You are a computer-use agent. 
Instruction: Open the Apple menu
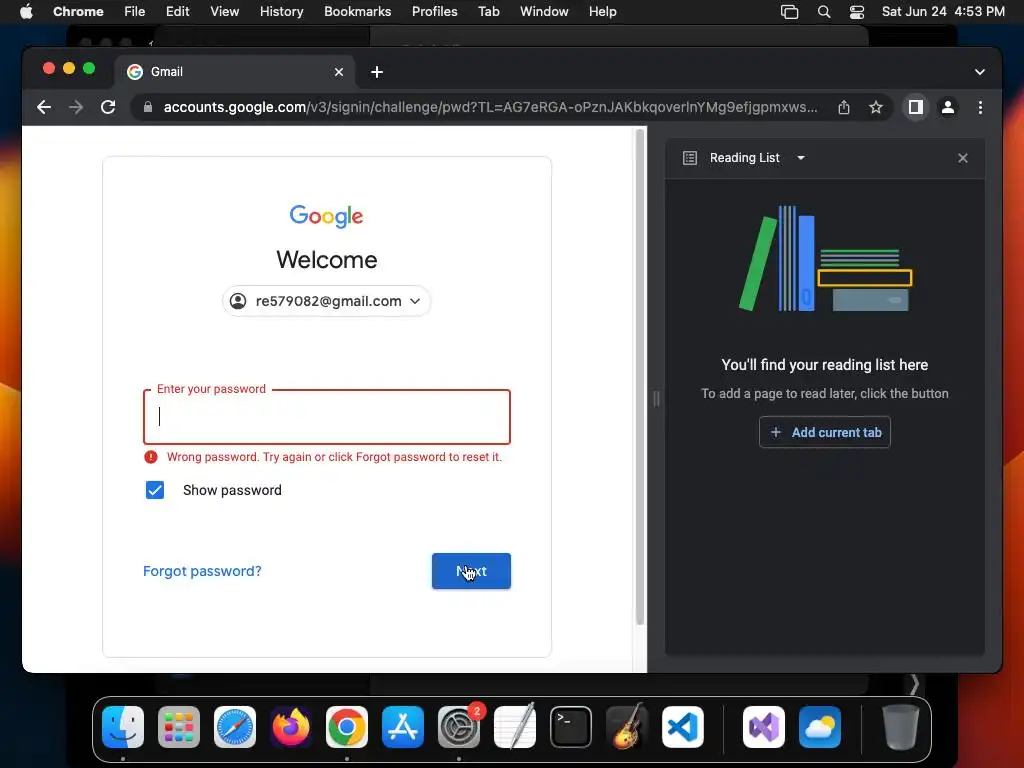point(26,12)
